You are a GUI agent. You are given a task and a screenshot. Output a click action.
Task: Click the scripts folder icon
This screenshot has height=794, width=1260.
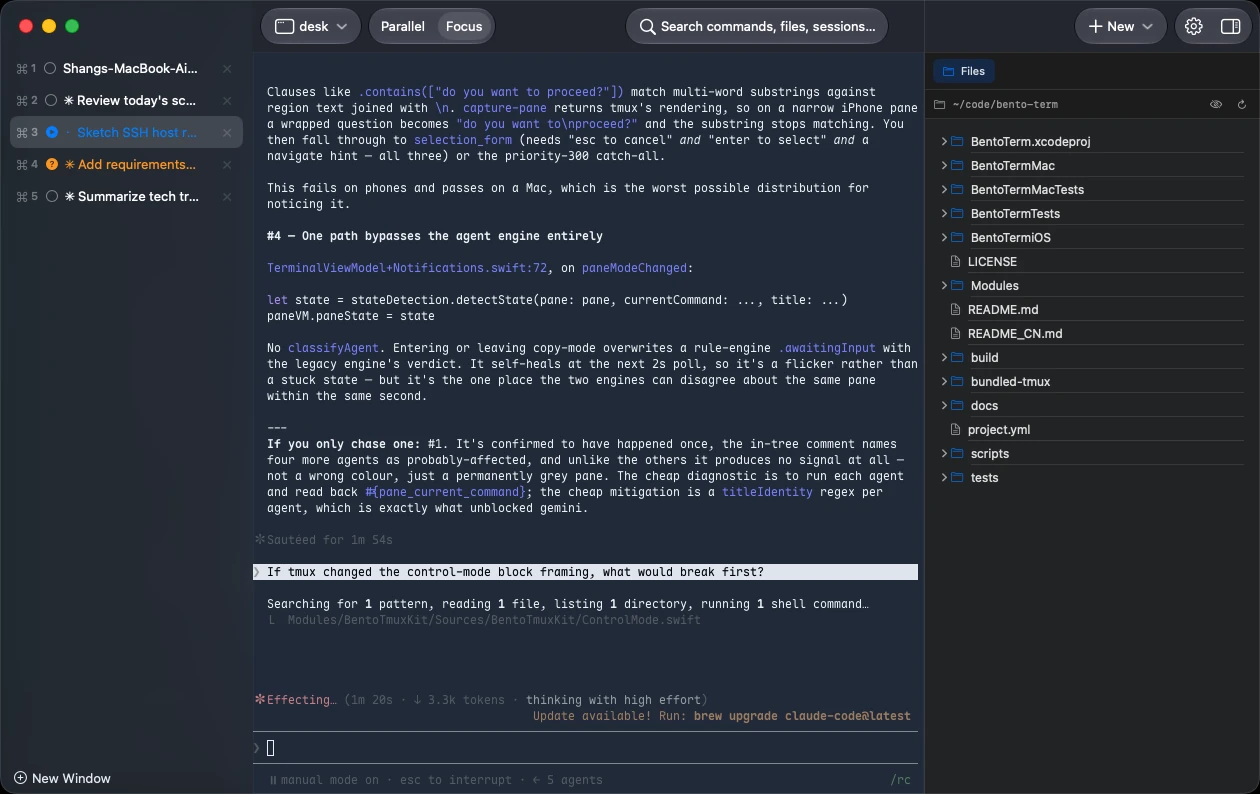pyautogui.click(x=957, y=453)
